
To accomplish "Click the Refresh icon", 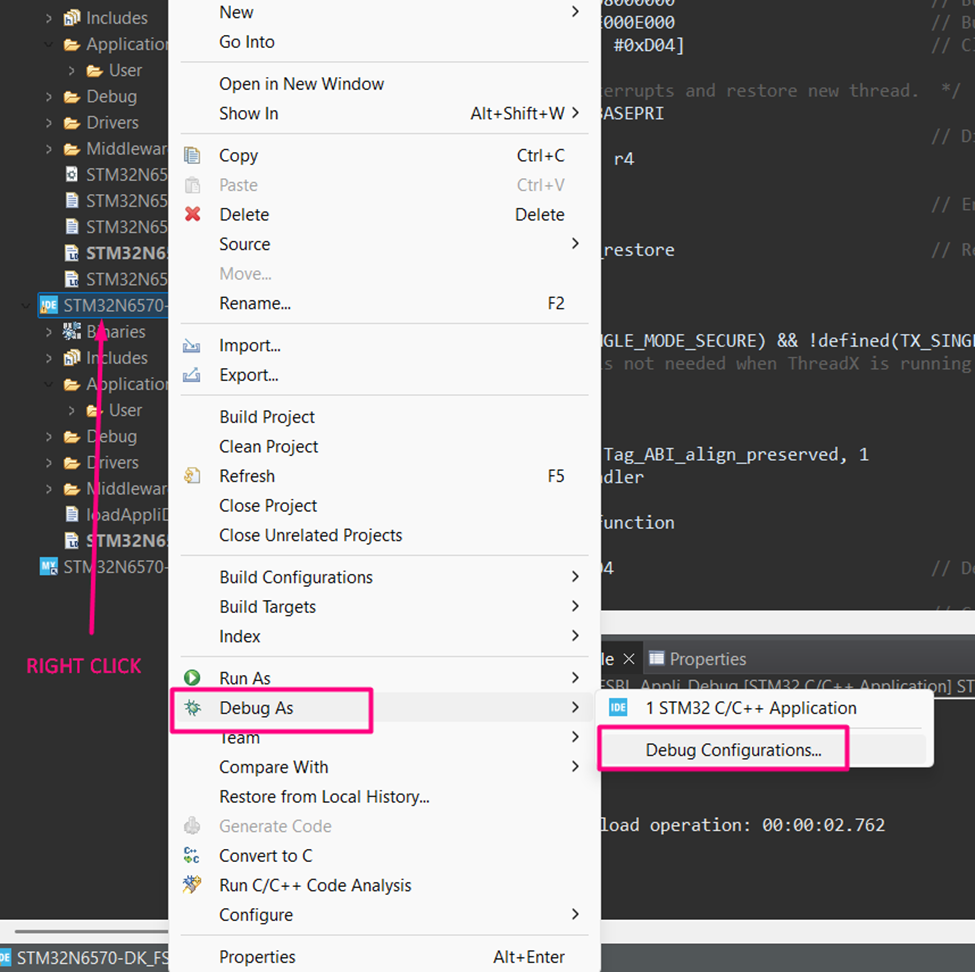I will (192, 476).
